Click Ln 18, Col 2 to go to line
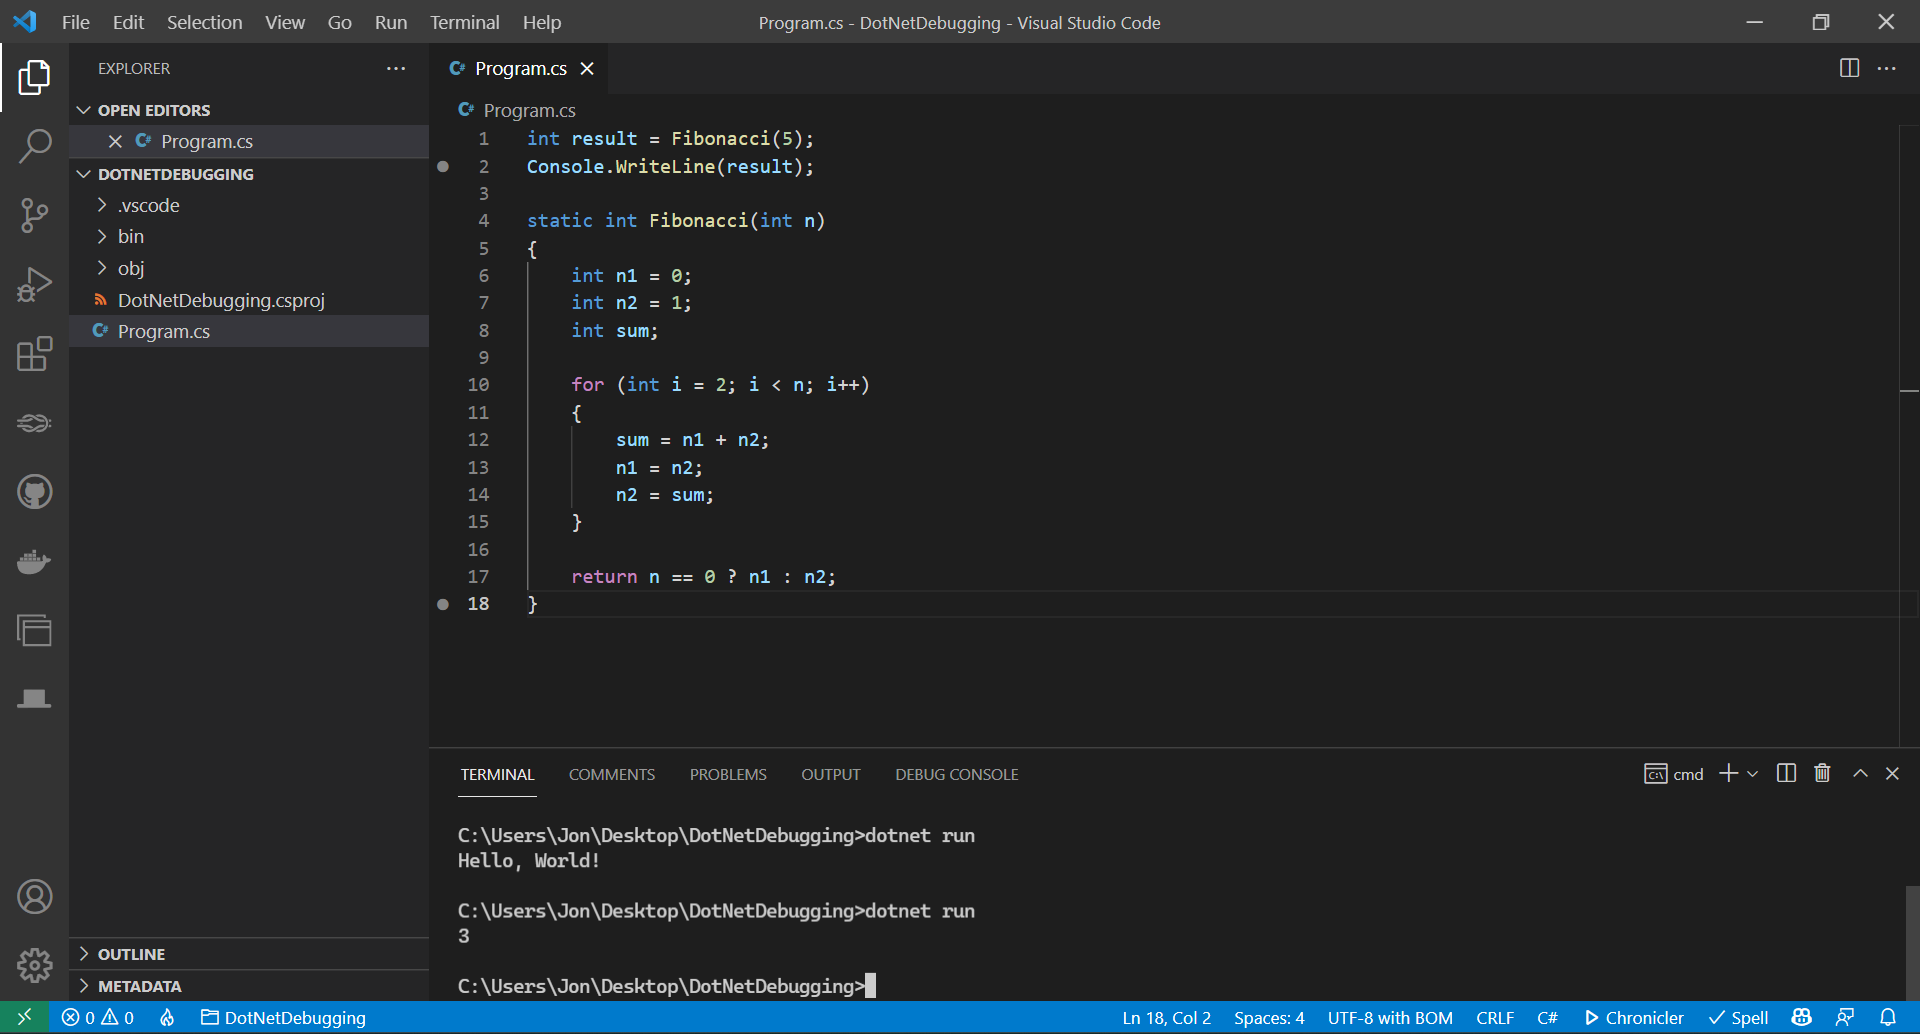Image resolution: width=1920 pixels, height=1034 pixels. tap(1165, 1017)
